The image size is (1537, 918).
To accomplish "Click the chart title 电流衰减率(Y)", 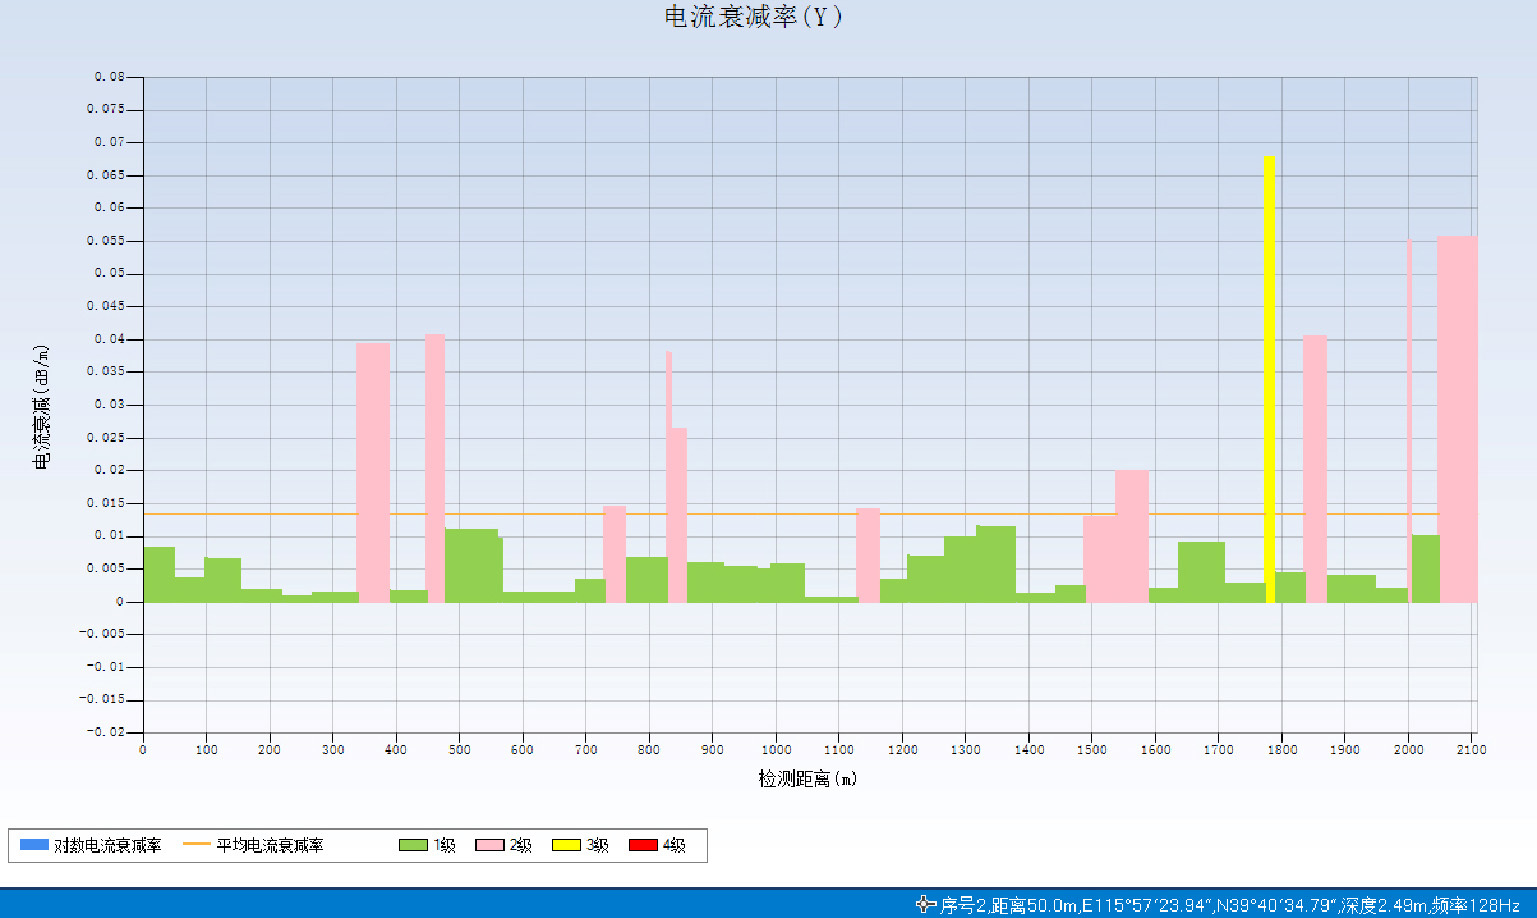I will [x=753, y=17].
